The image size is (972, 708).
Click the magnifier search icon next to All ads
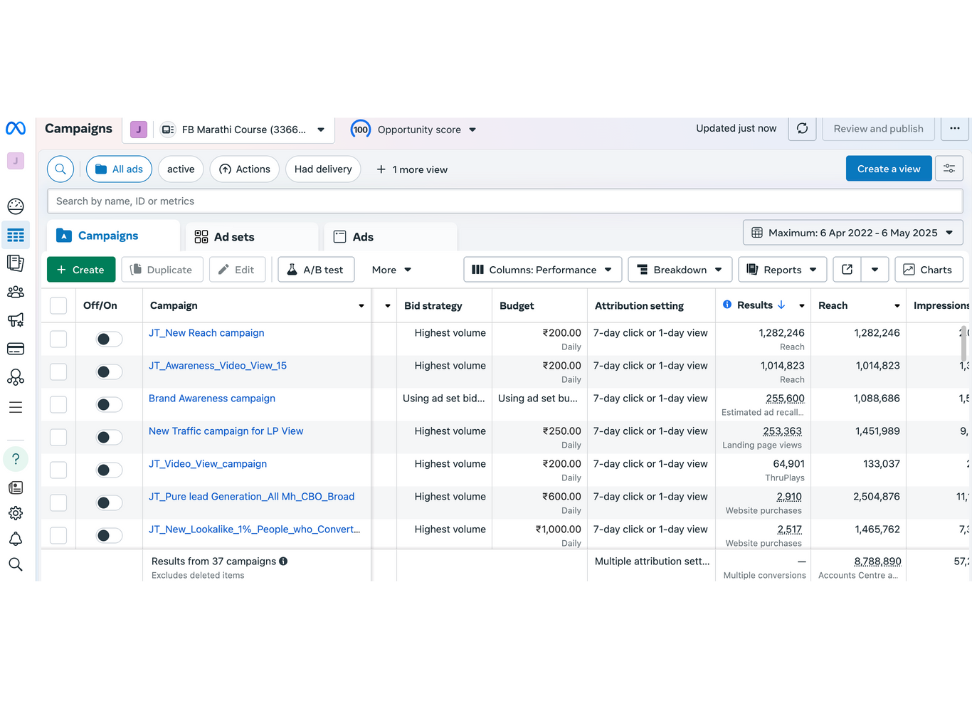(61, 169)
